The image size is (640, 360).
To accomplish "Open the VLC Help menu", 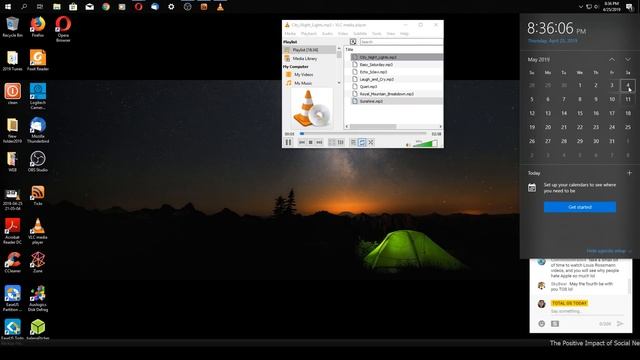I will pyautogui.click(x=404, y=33).
